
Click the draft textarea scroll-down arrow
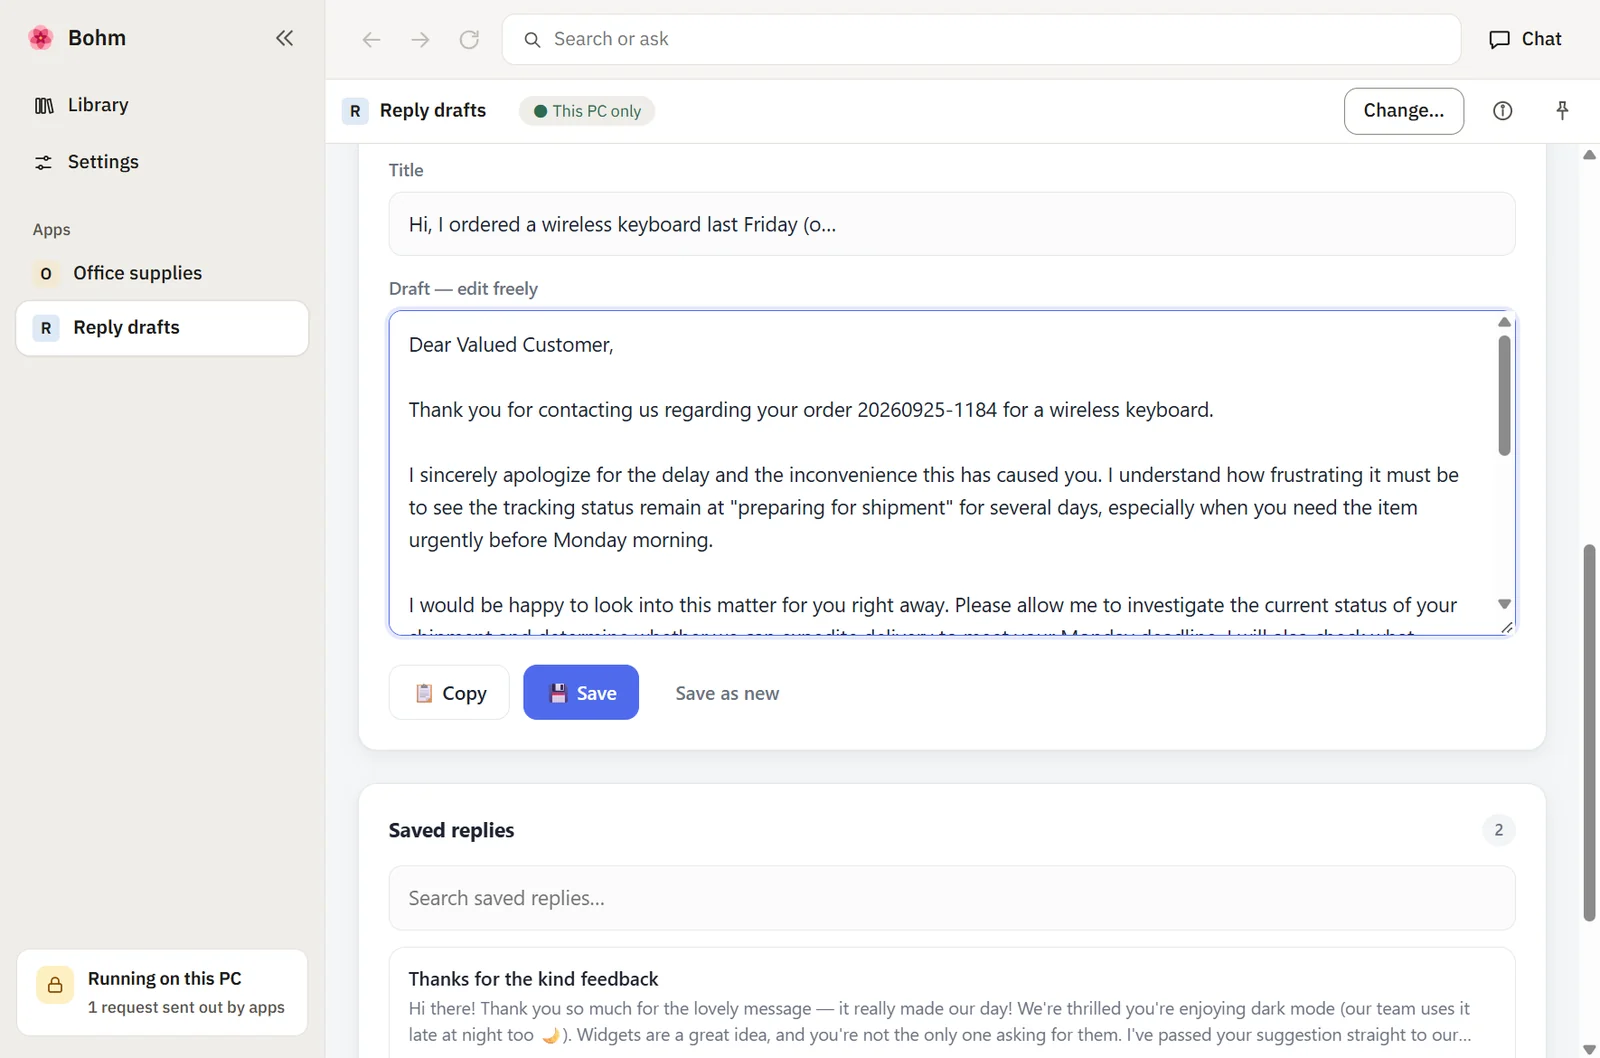tap(1504, 604)
